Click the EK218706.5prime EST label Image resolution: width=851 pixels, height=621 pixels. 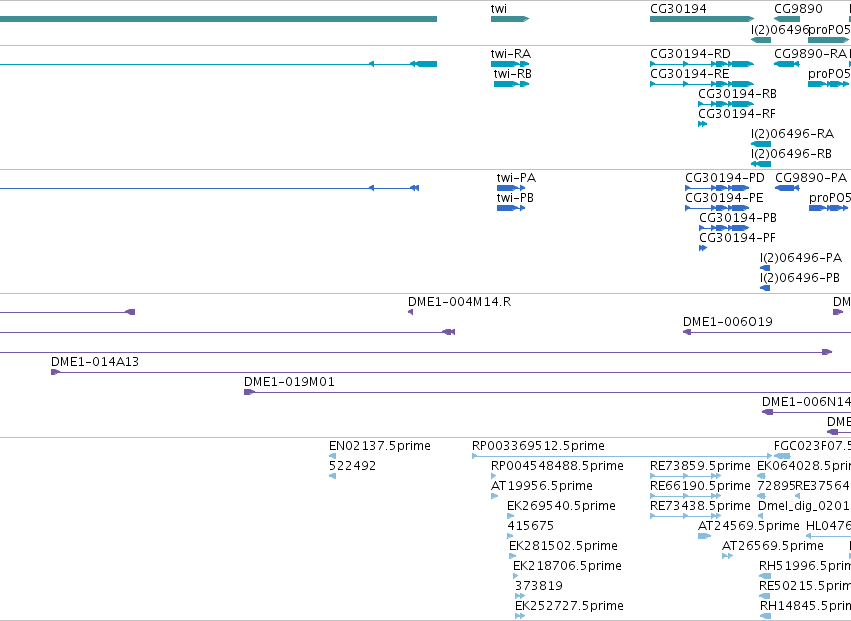[567, 566]
